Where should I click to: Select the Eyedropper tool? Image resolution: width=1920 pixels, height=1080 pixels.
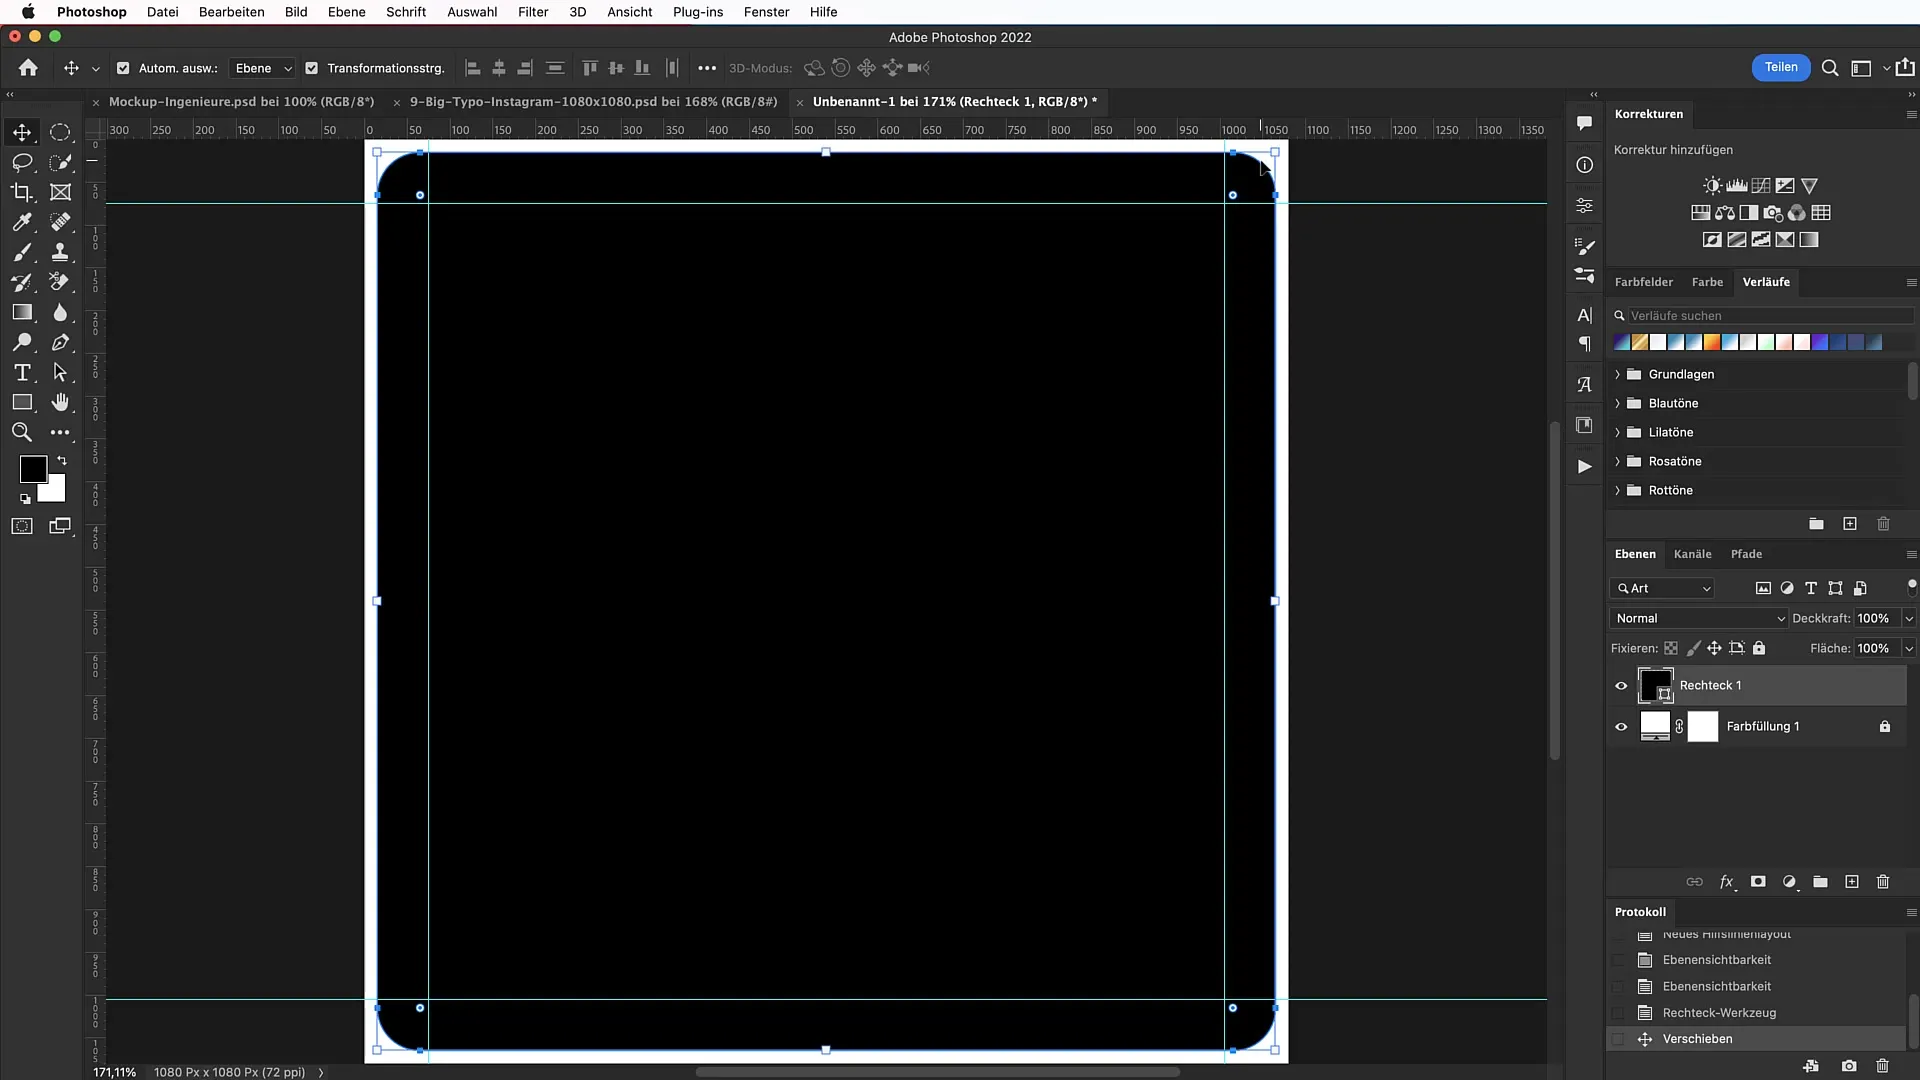point(22,222)
